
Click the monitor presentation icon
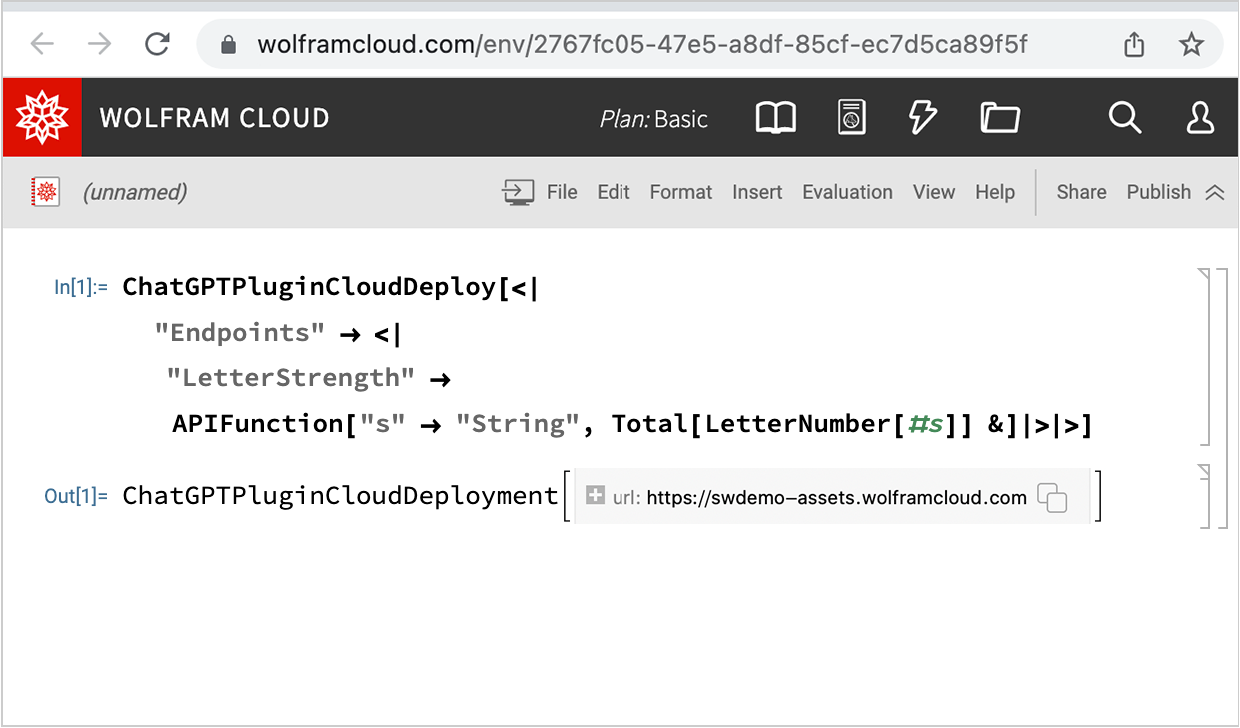518,192
